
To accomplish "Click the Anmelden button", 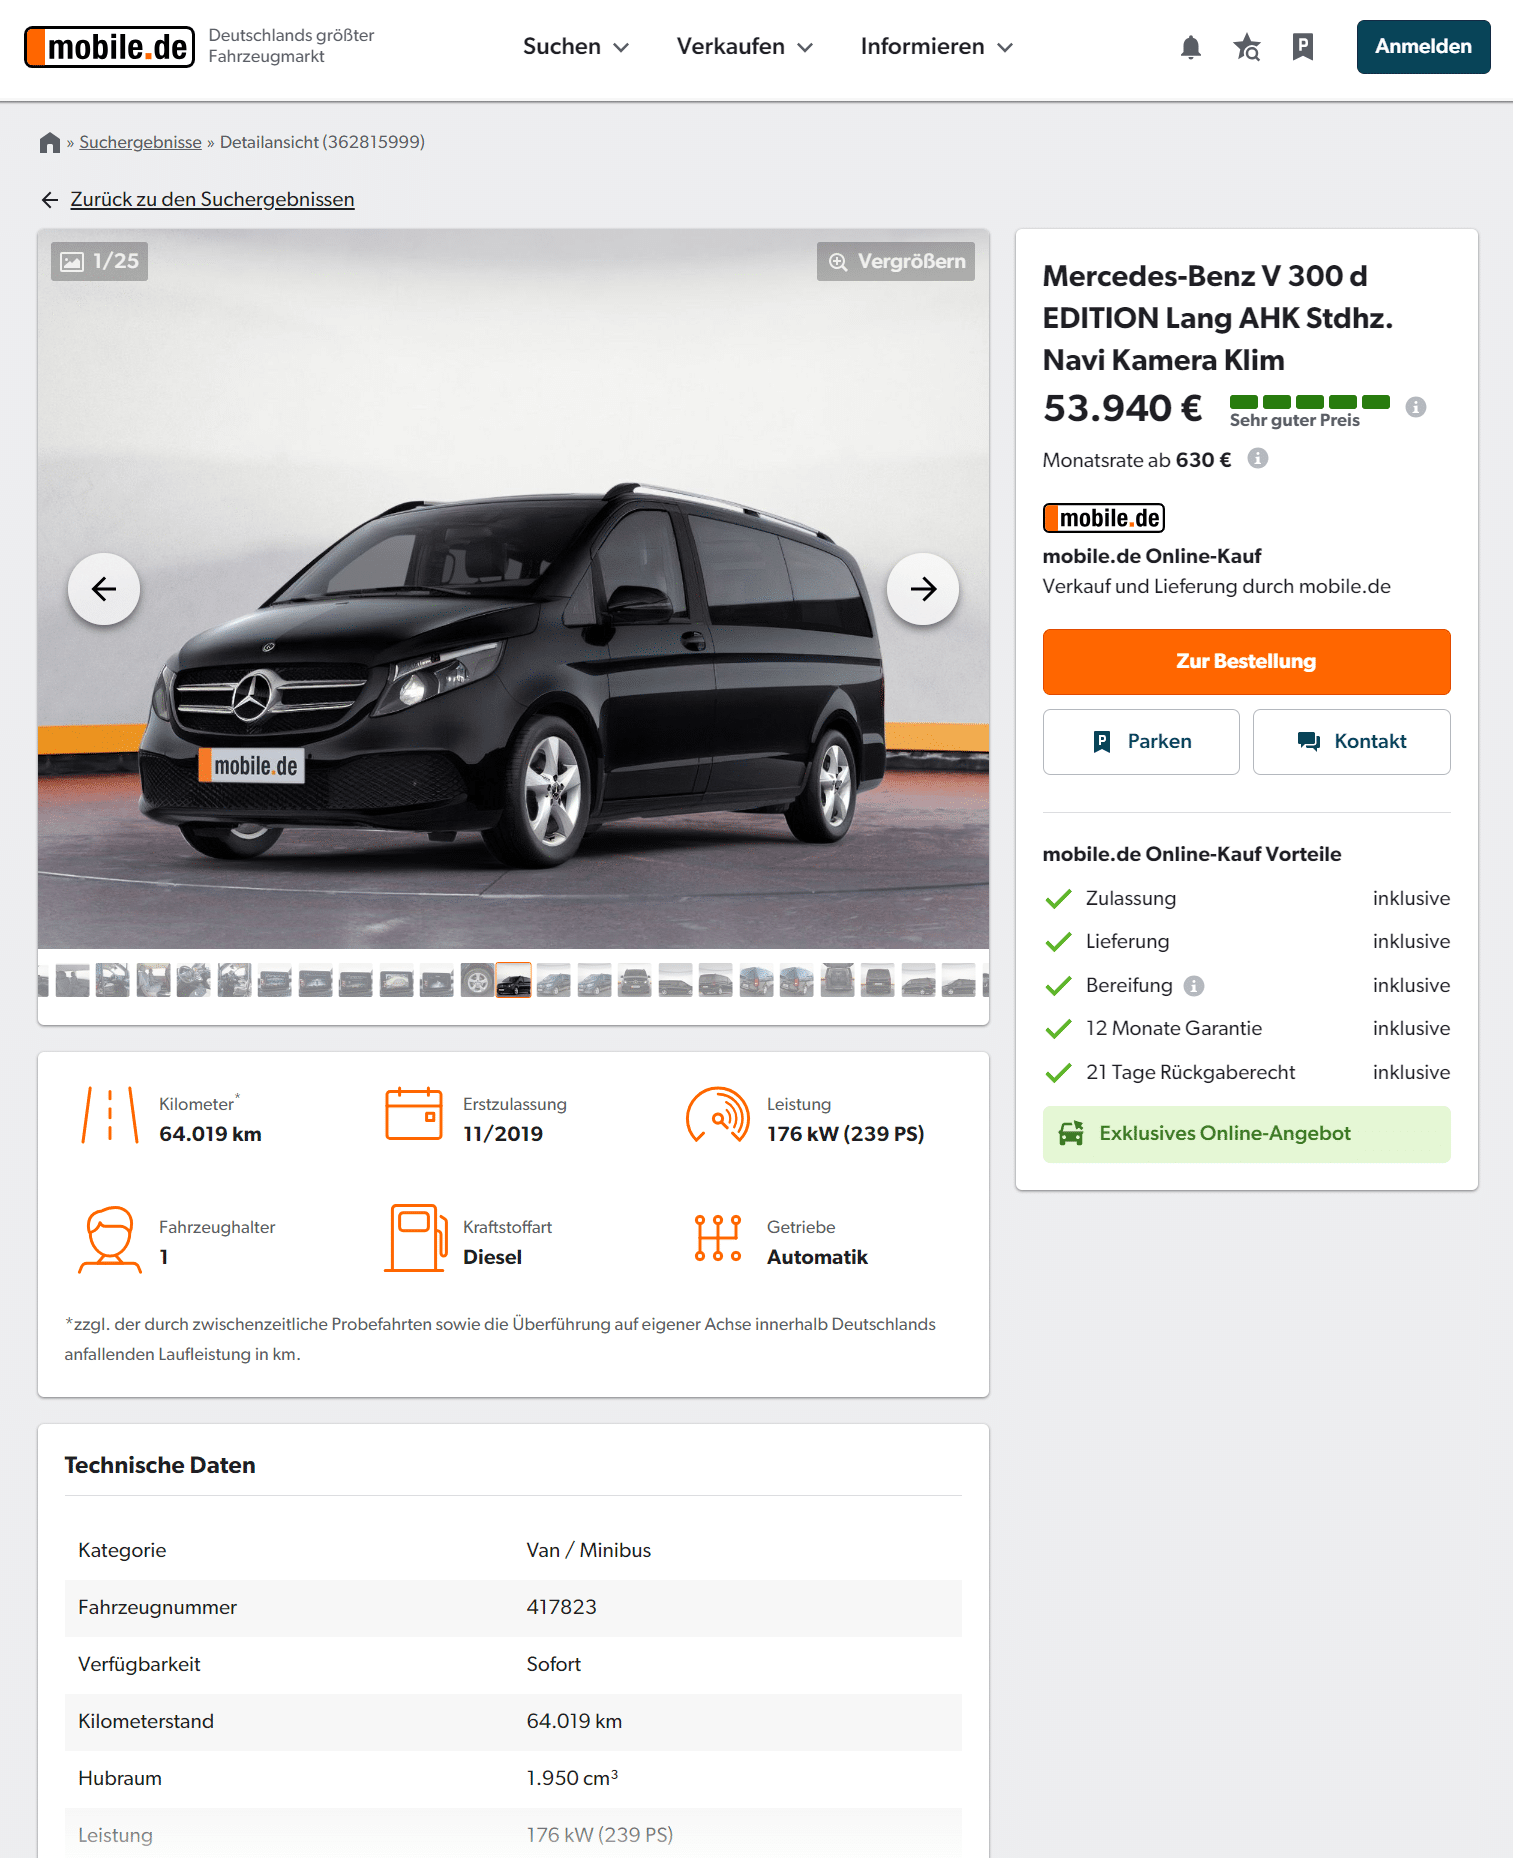I will [1423, 47].
